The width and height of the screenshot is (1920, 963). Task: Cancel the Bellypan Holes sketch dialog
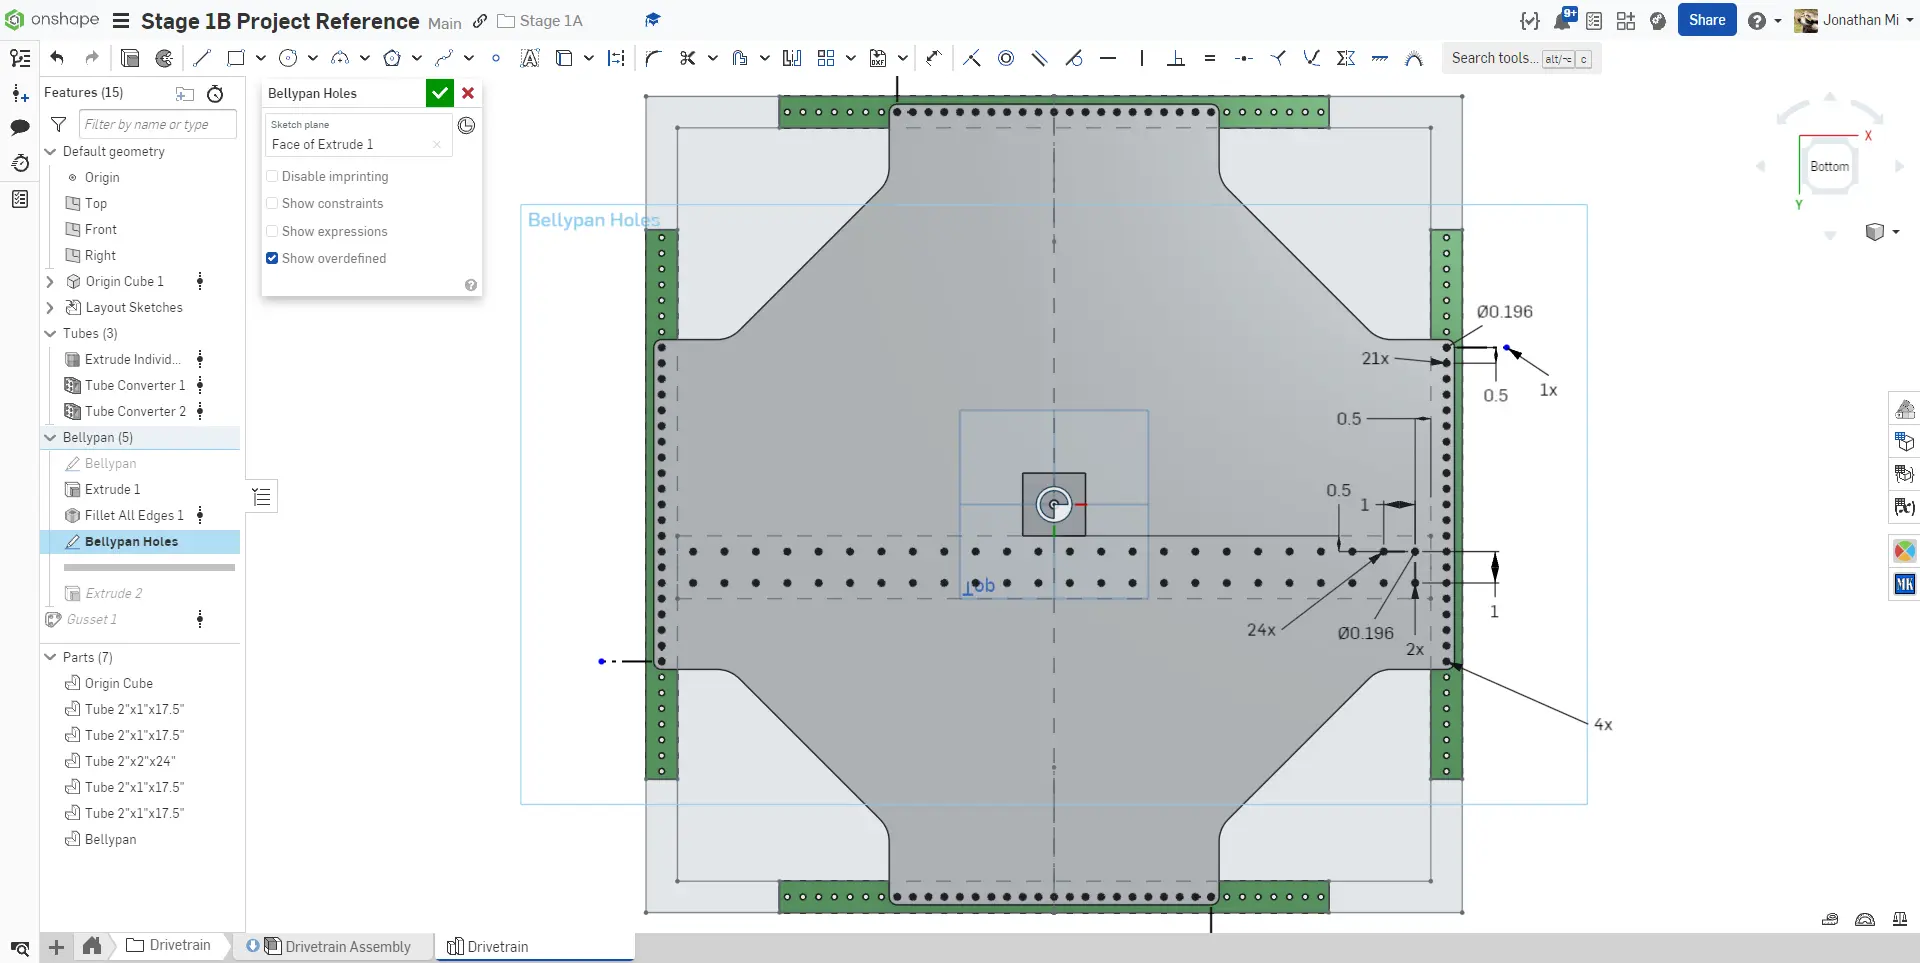pyautogui.click(x=468, y=93)
